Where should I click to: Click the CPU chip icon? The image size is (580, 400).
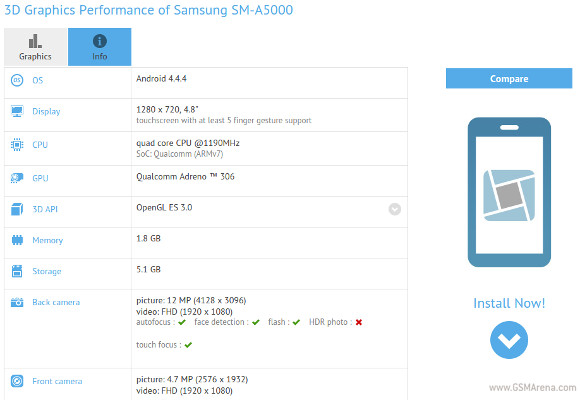[17, 145]
